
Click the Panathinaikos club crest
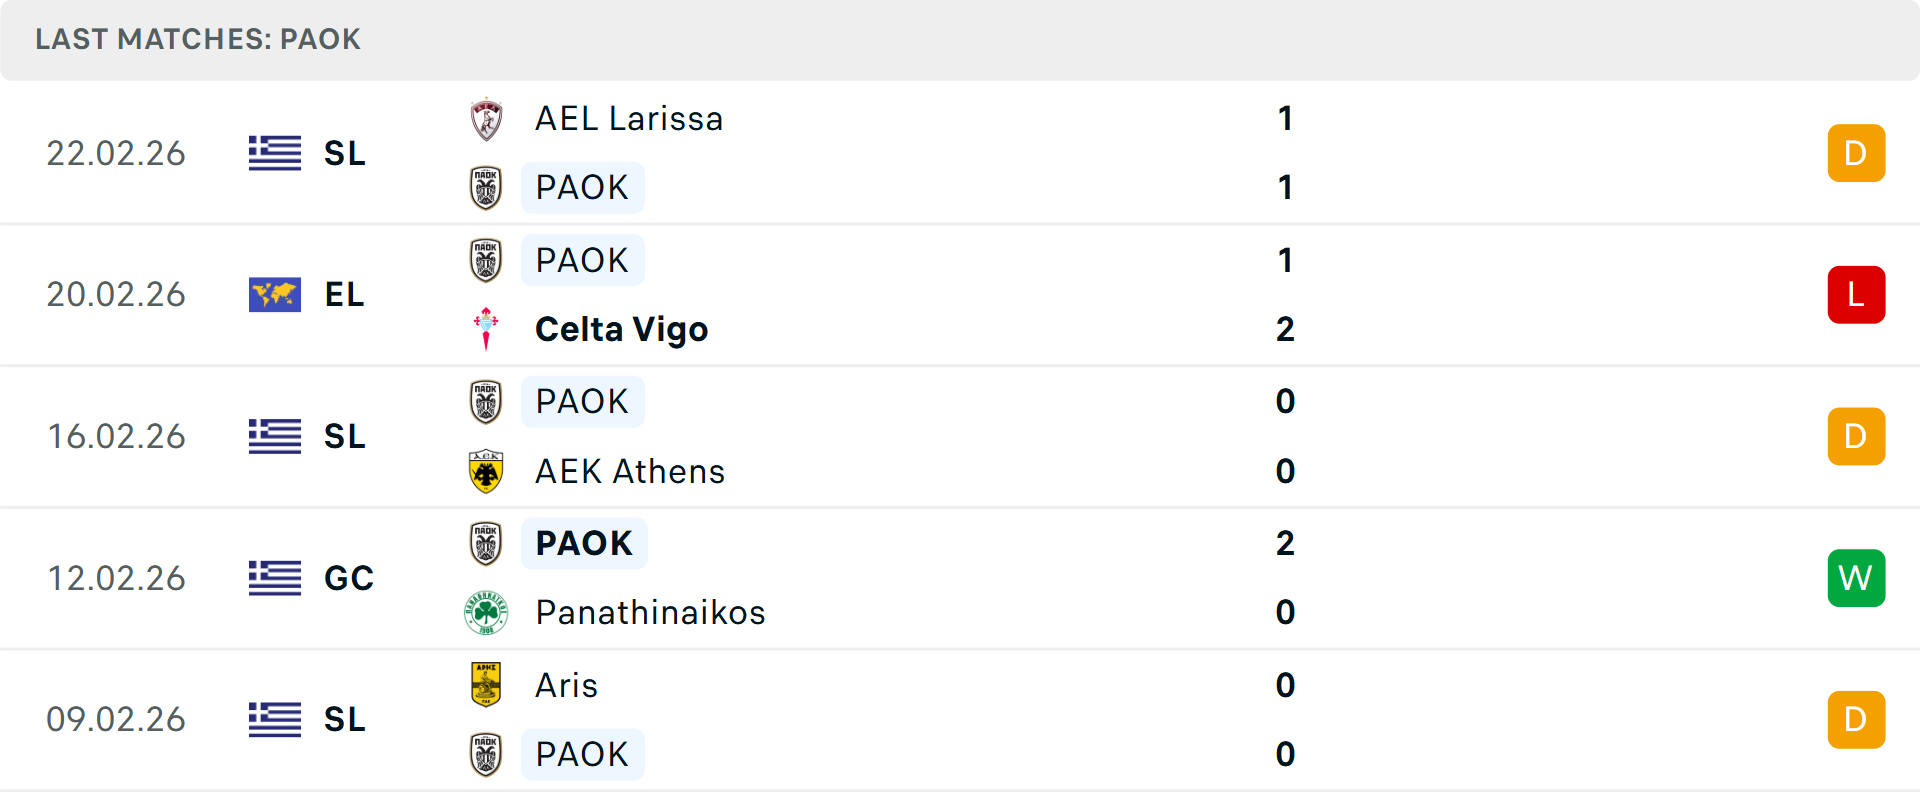click(486, 612)
